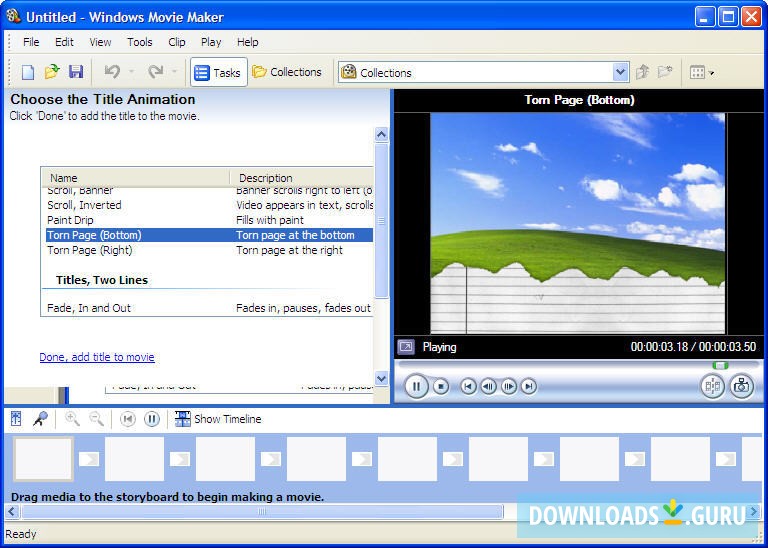This screenshot has width=768, height=548.
Task: Click the Movie Maker title bar icon
Action: pos(13,17)
